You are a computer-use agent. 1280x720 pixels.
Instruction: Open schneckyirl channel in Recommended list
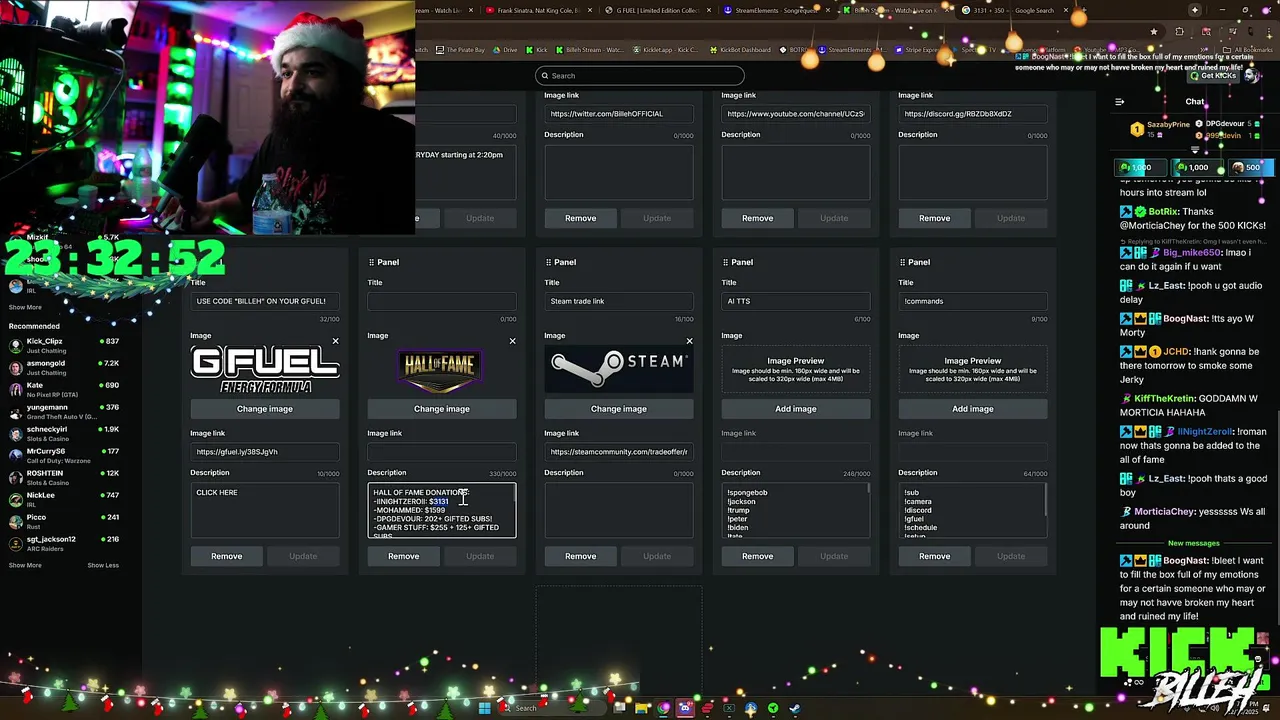coord(63,434)
